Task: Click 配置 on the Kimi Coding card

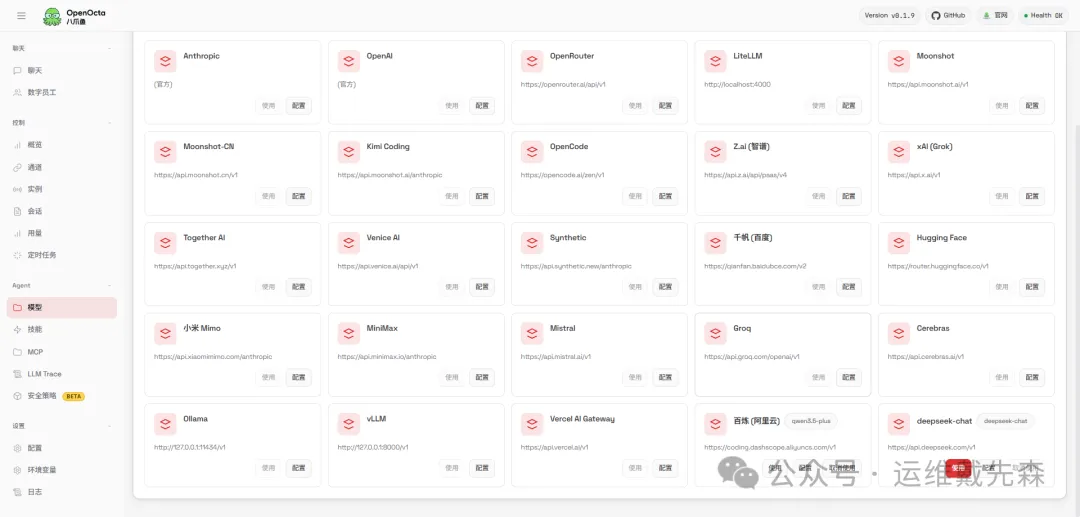Action: click(x=481, y=196)
